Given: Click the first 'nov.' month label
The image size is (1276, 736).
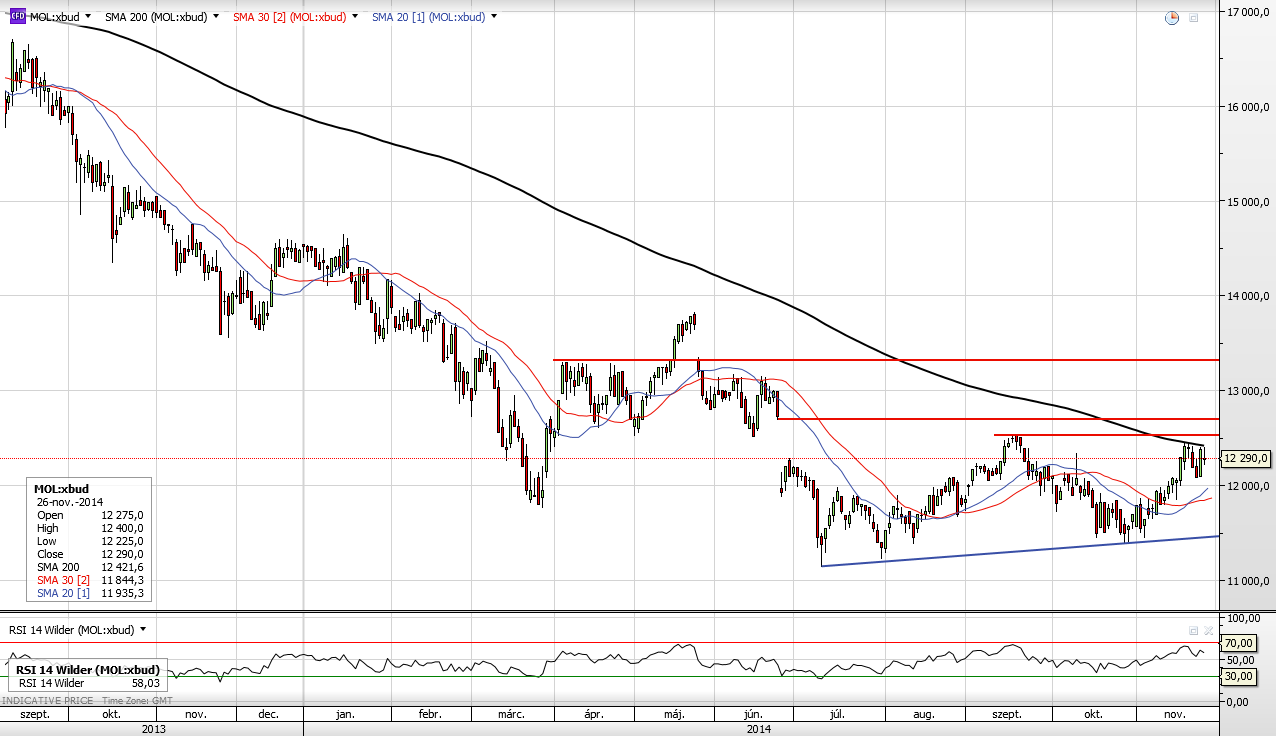Looking at the screenshot, I should 196,715.
